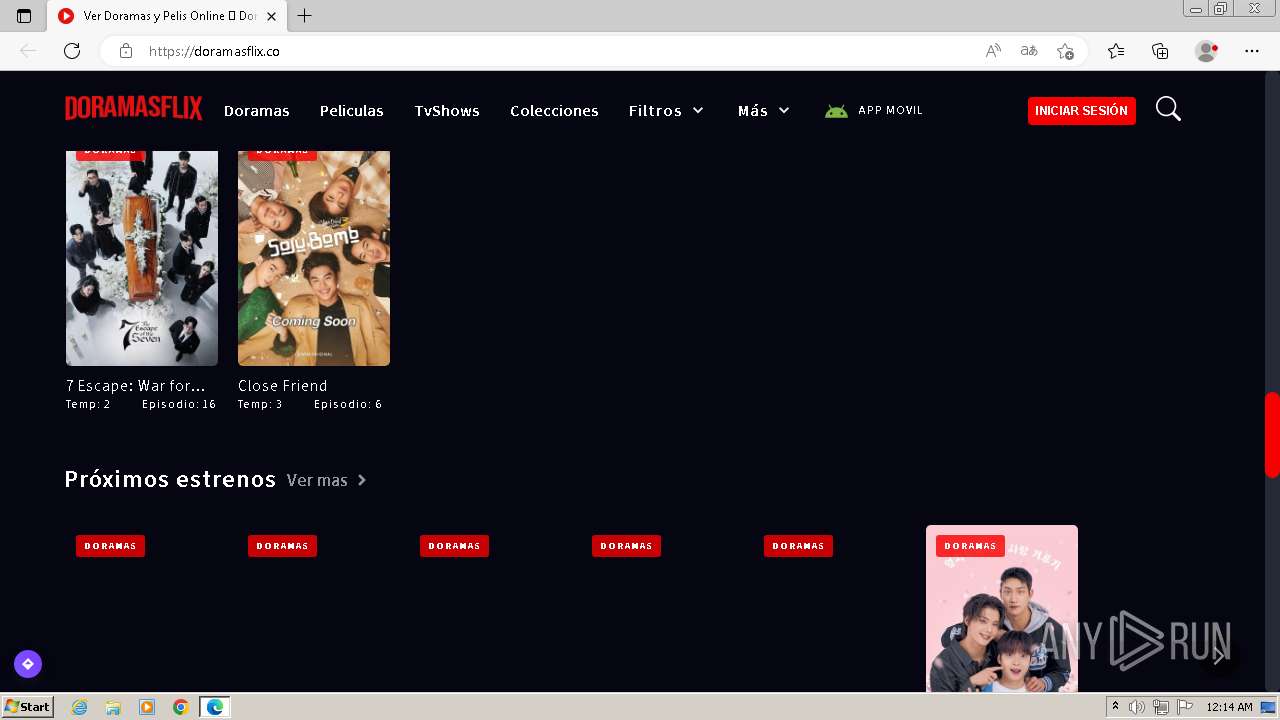
Task: Click the DoramasFlix logo
Action: pos(134,109)
